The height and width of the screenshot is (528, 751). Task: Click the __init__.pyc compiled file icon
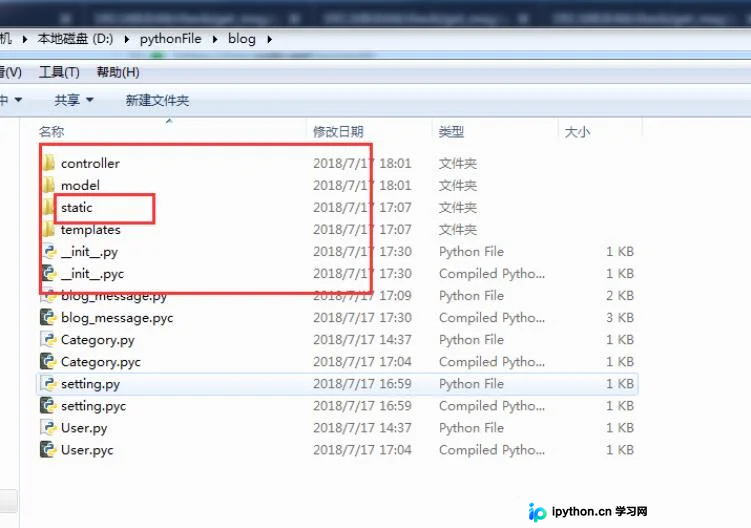pyautogui.click(x=49, y=274)
